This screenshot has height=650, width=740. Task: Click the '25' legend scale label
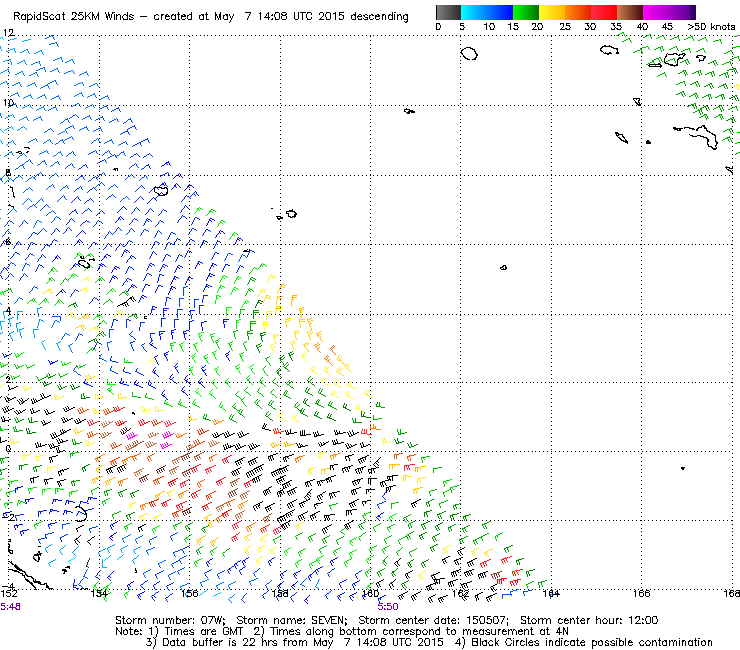[x=565, y=26]
